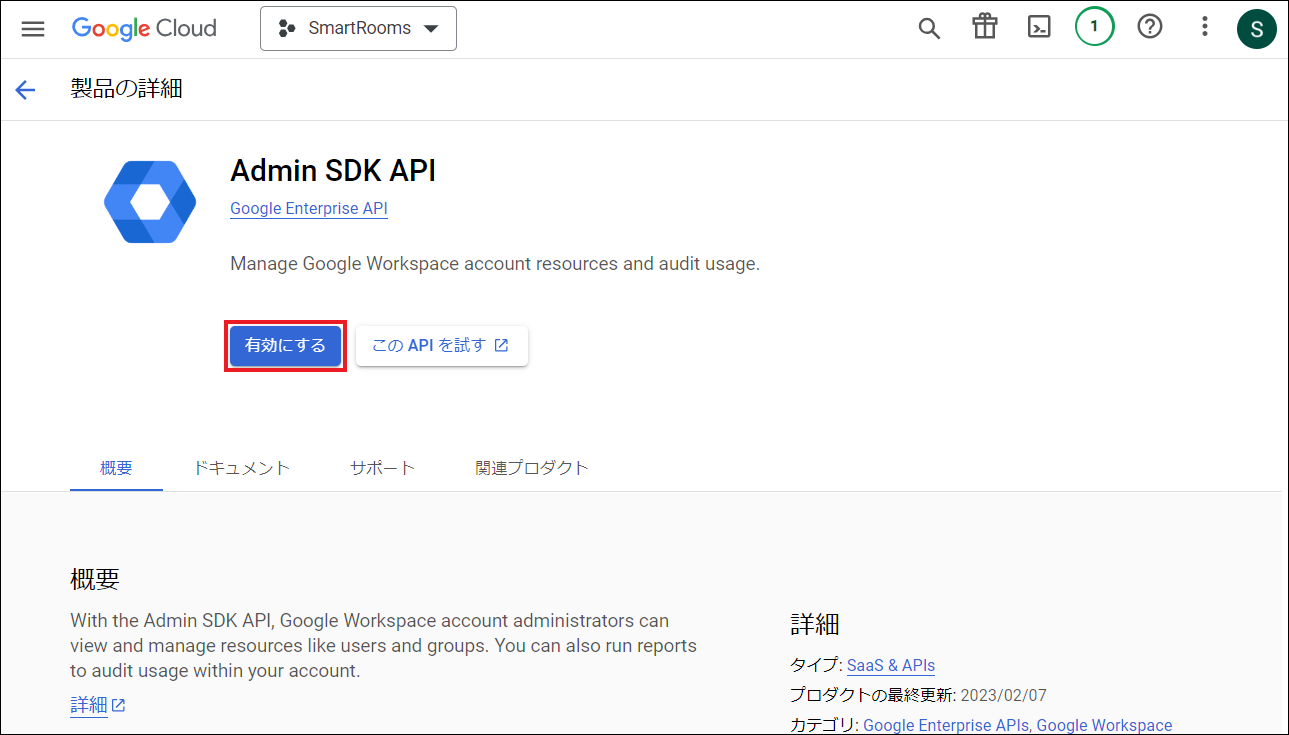This screenshot has width=1289, height=735.
Task: Open the three-dot settings menu
Action: tap(1205, 28)
